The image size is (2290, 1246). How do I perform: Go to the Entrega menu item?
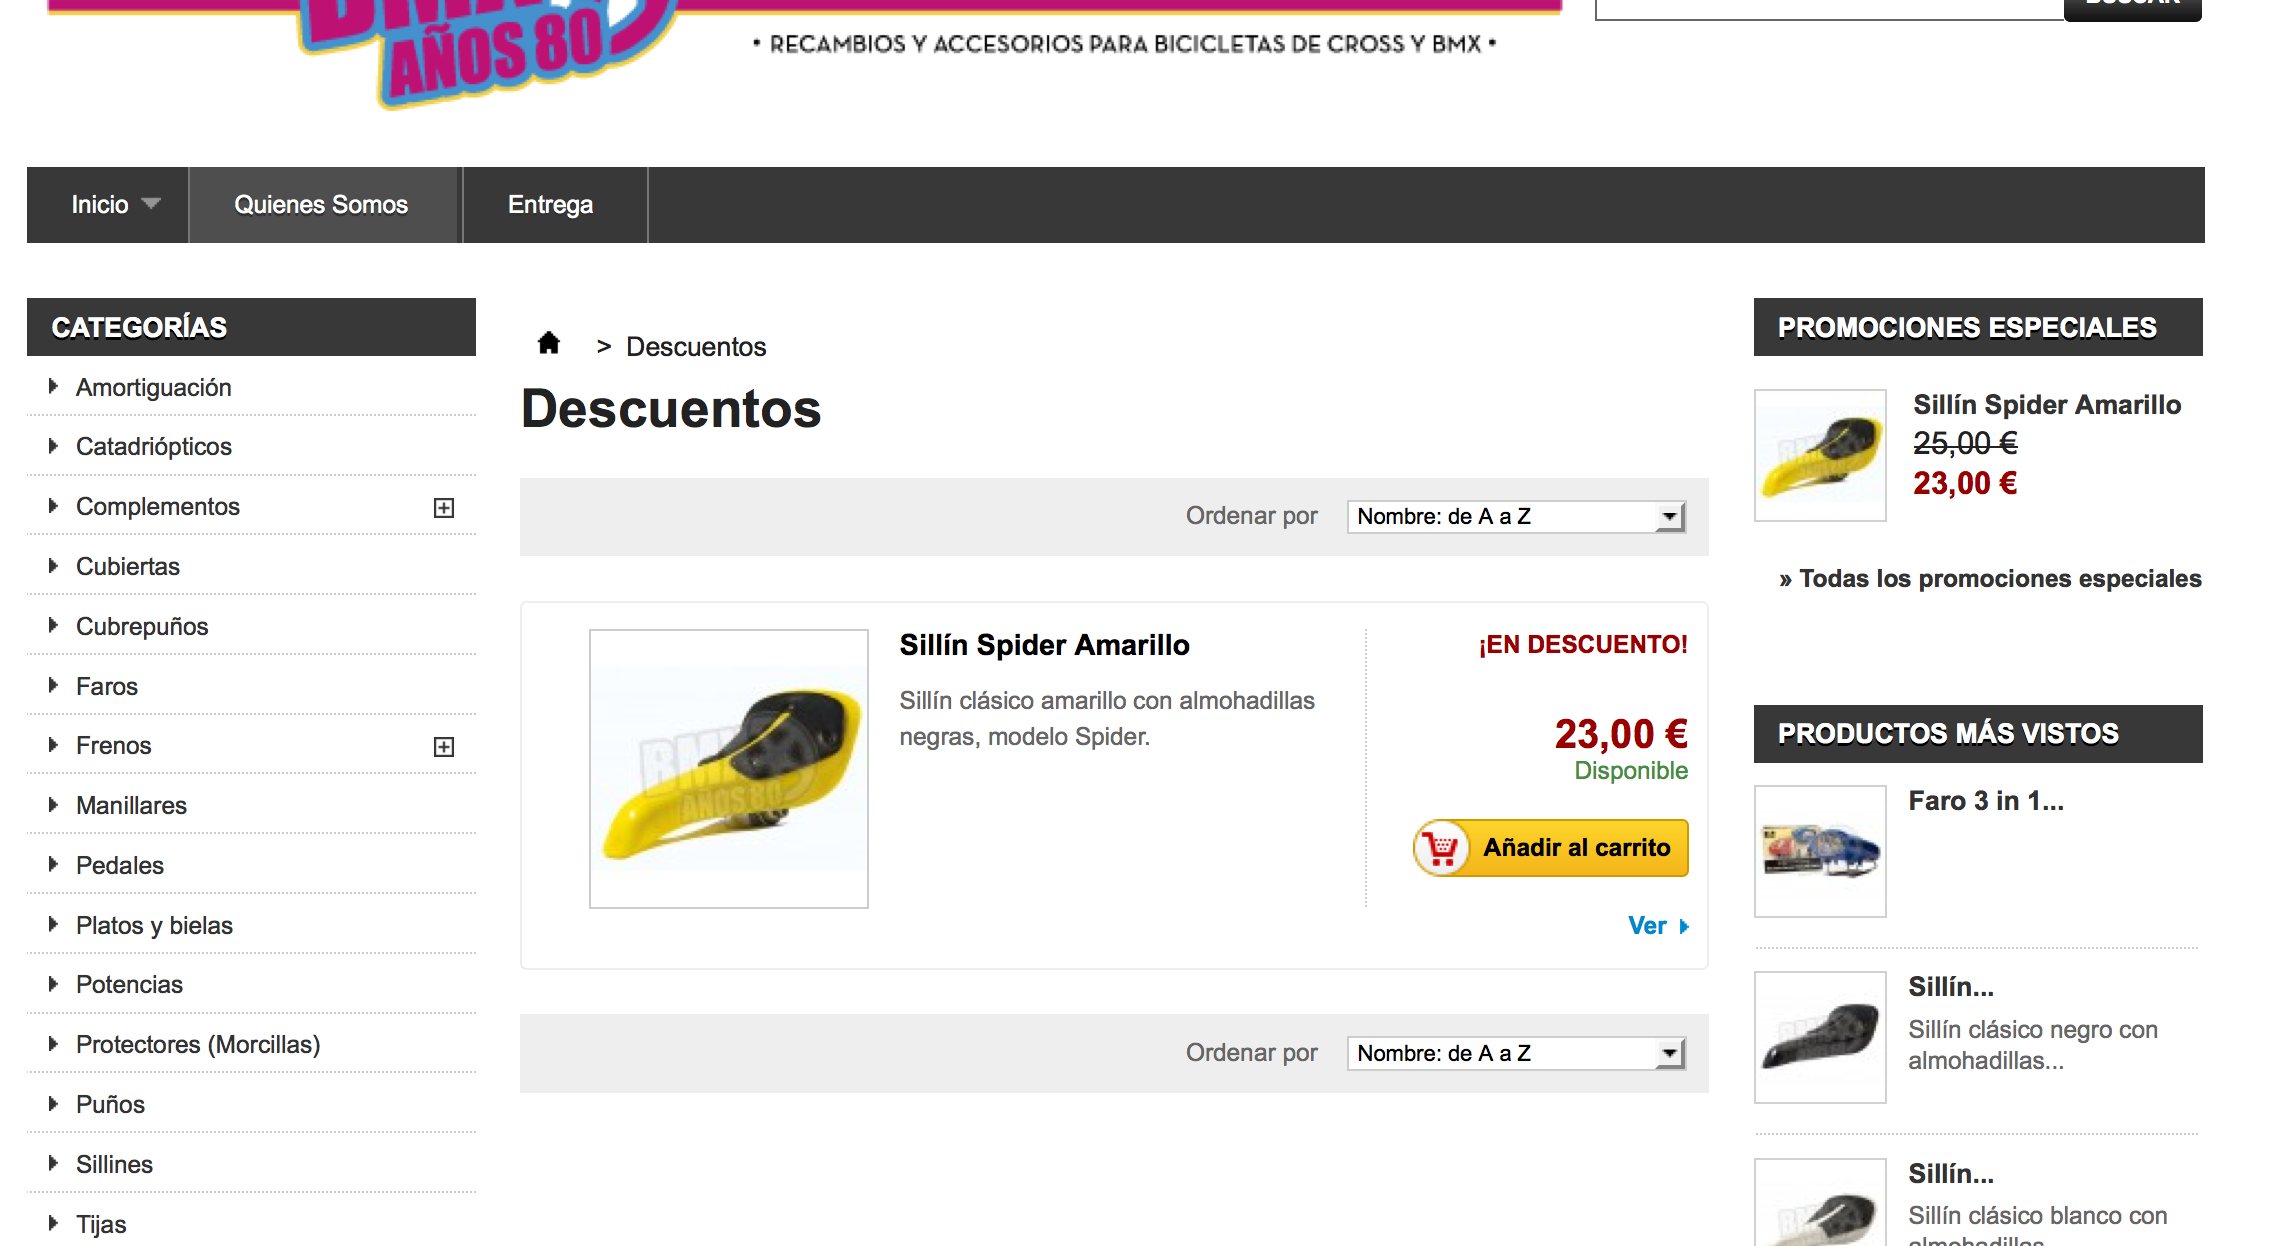pos(551,205)
